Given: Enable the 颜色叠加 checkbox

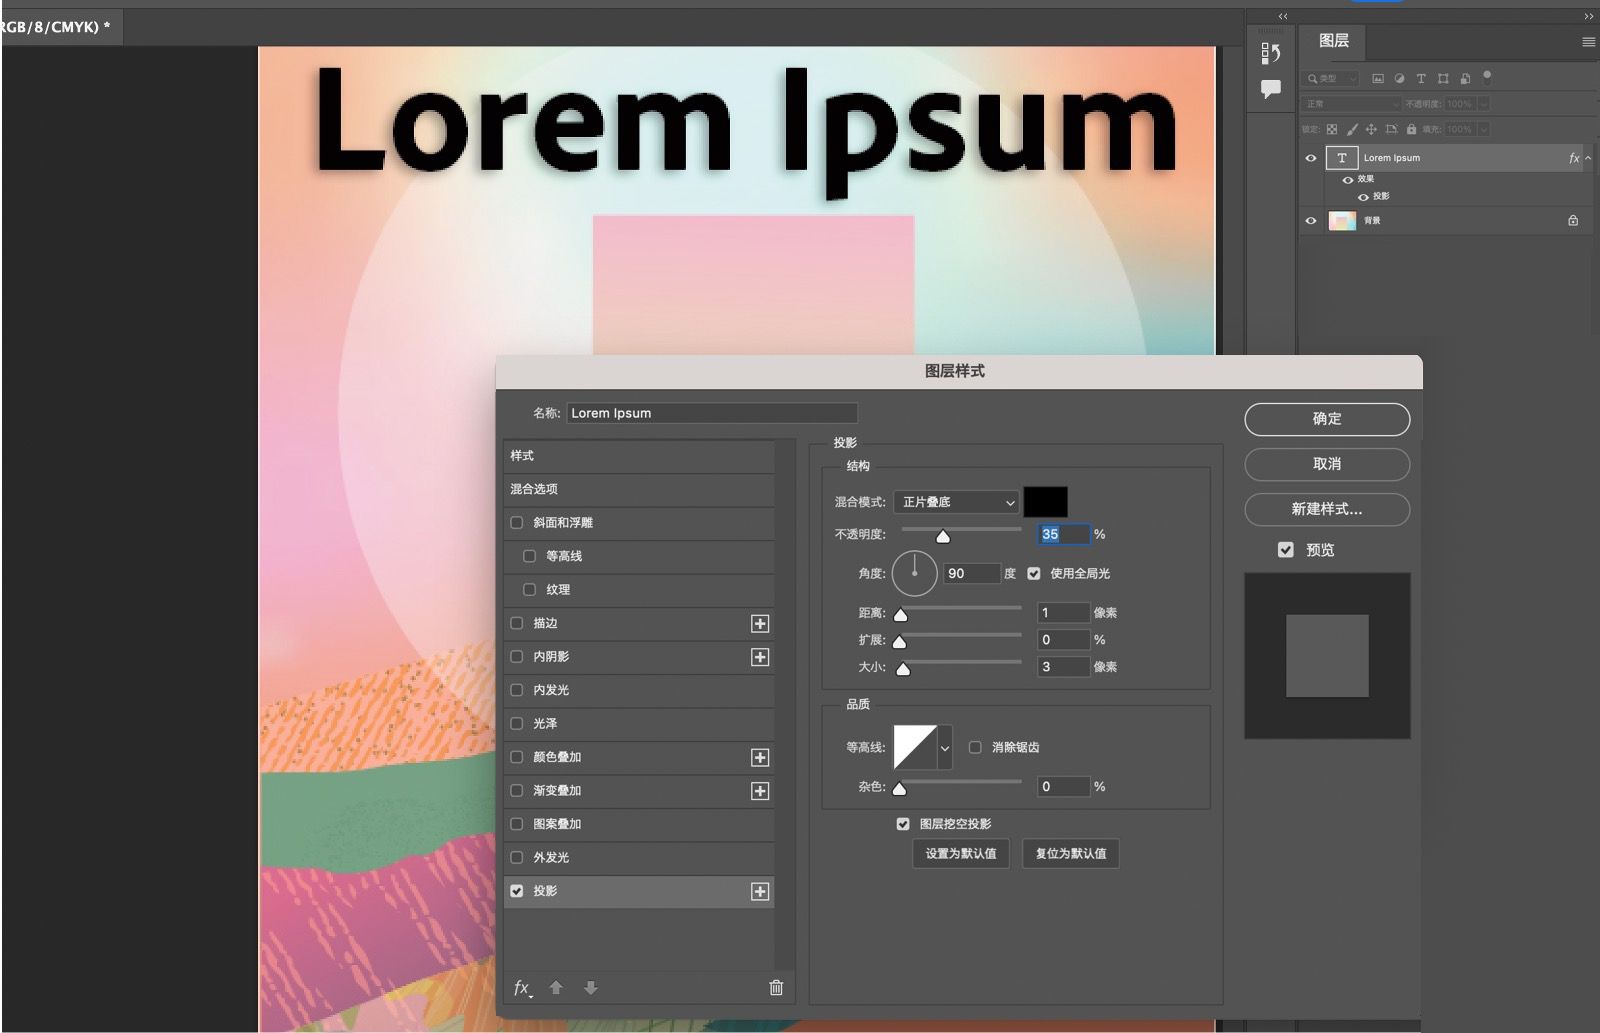Looking at the screenshot, I should 517,757.
